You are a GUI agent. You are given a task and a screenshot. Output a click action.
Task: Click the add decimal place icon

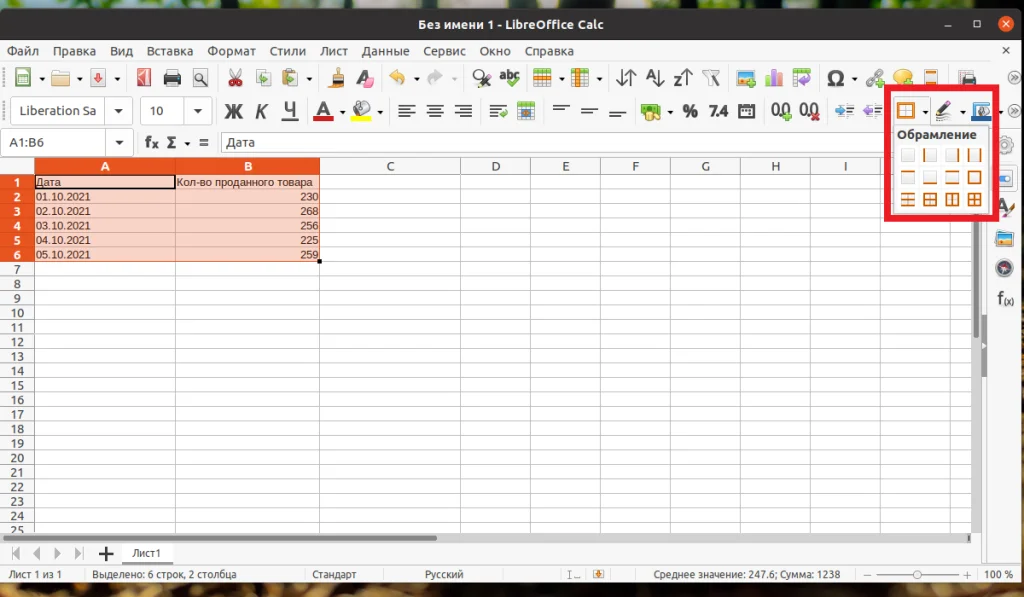tap(780, 112)
